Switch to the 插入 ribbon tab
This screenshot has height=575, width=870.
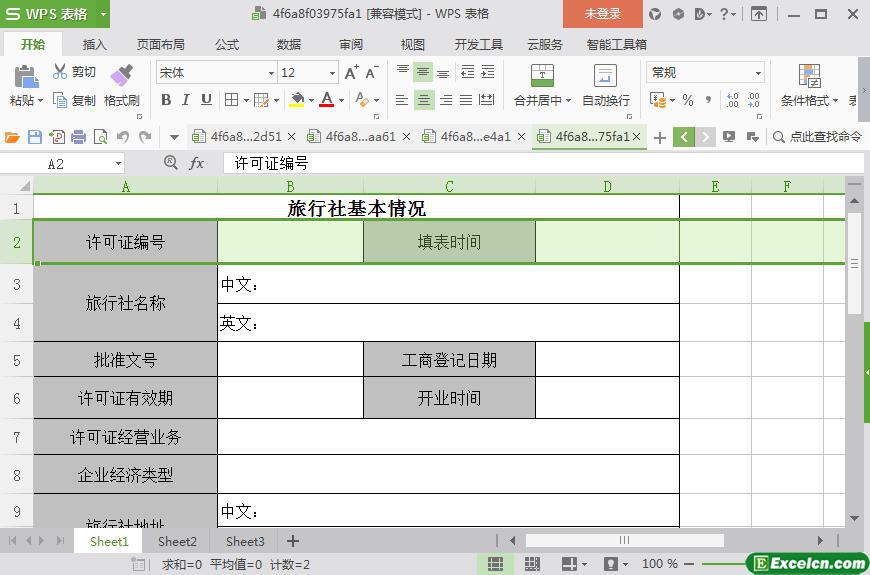tap(94, 45)
